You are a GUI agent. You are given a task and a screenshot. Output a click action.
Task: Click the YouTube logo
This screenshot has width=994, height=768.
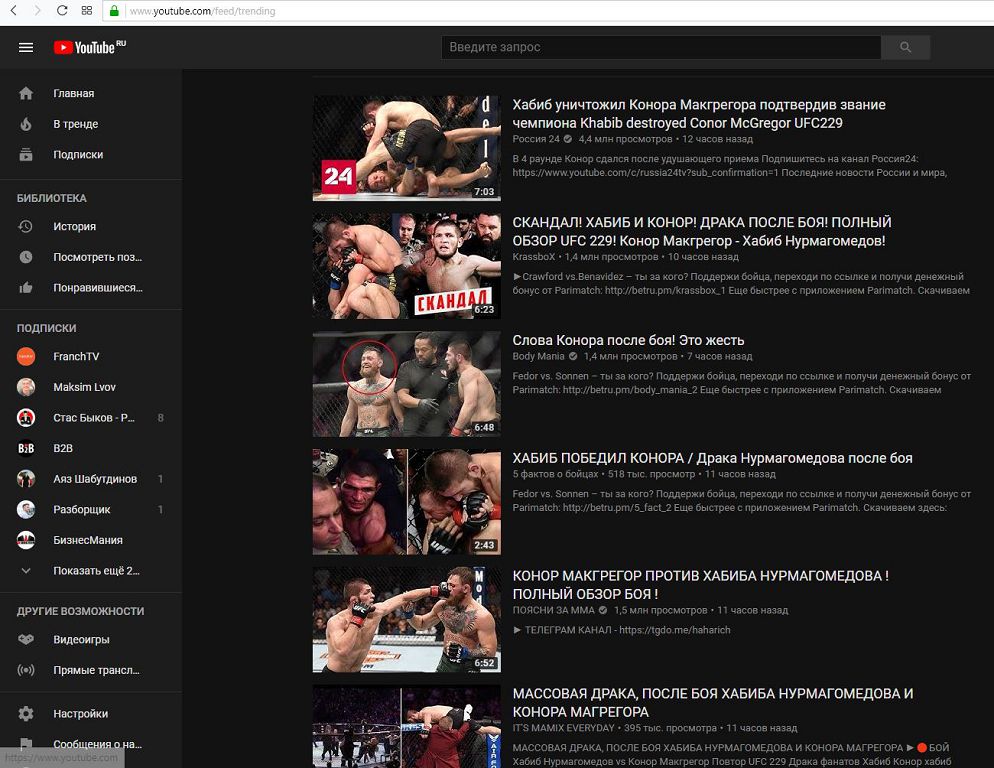[89, 48]
